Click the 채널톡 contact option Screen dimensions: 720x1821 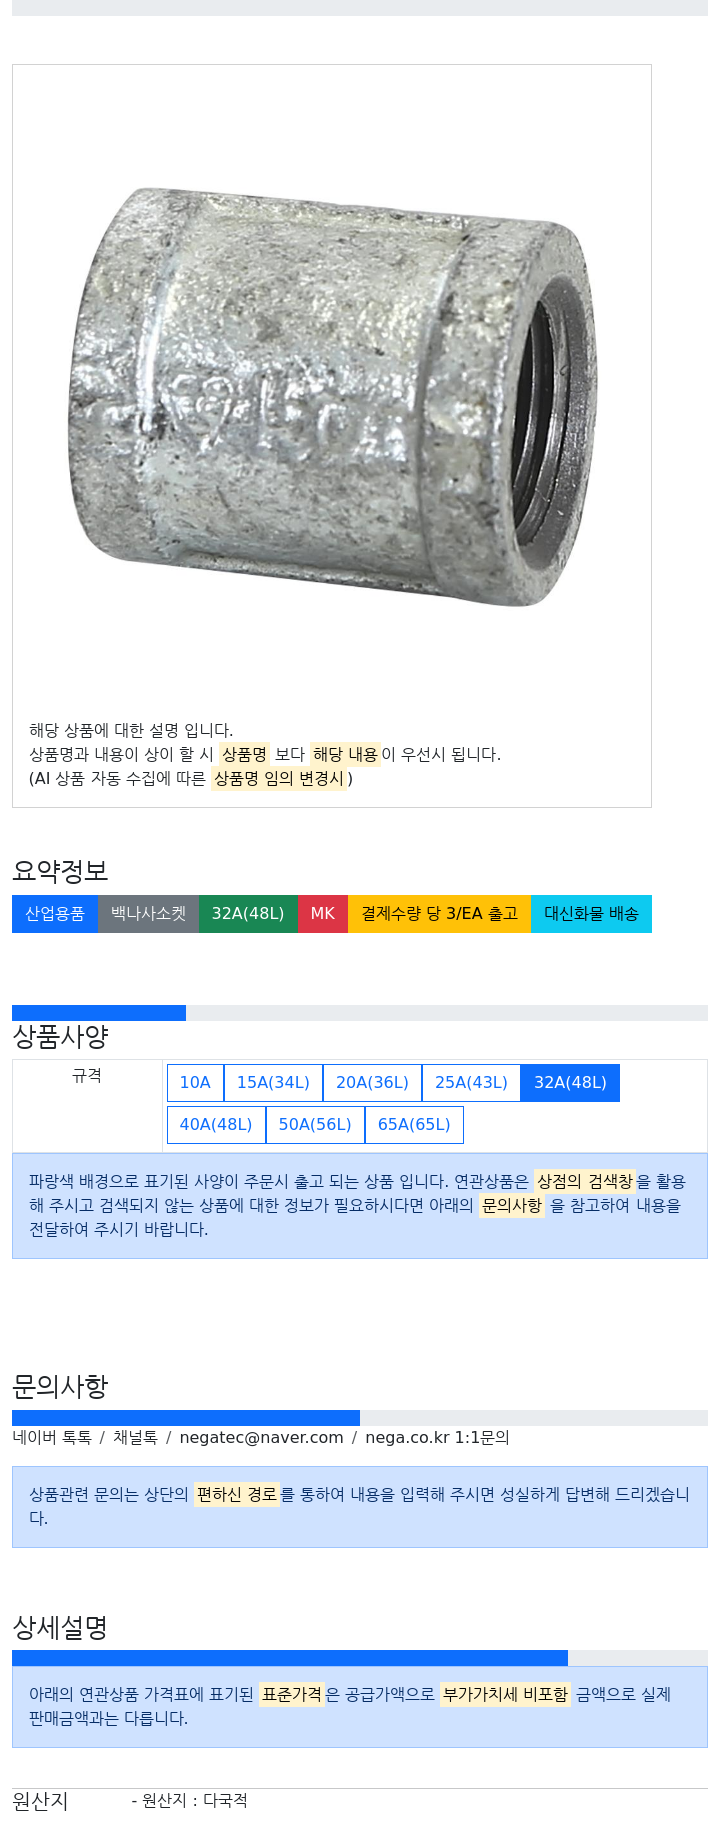point(135,1437)
